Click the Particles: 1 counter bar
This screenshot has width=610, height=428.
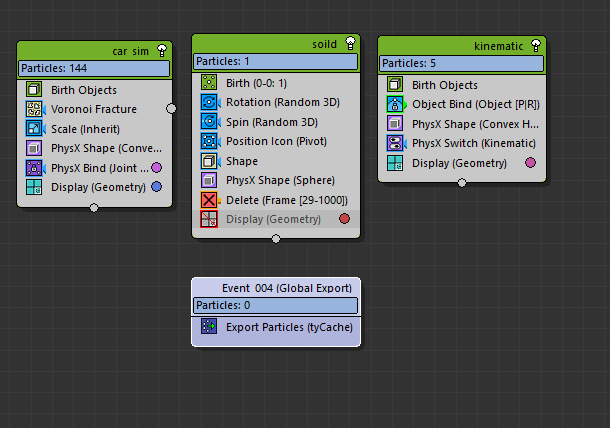click(x=275, y=61)
